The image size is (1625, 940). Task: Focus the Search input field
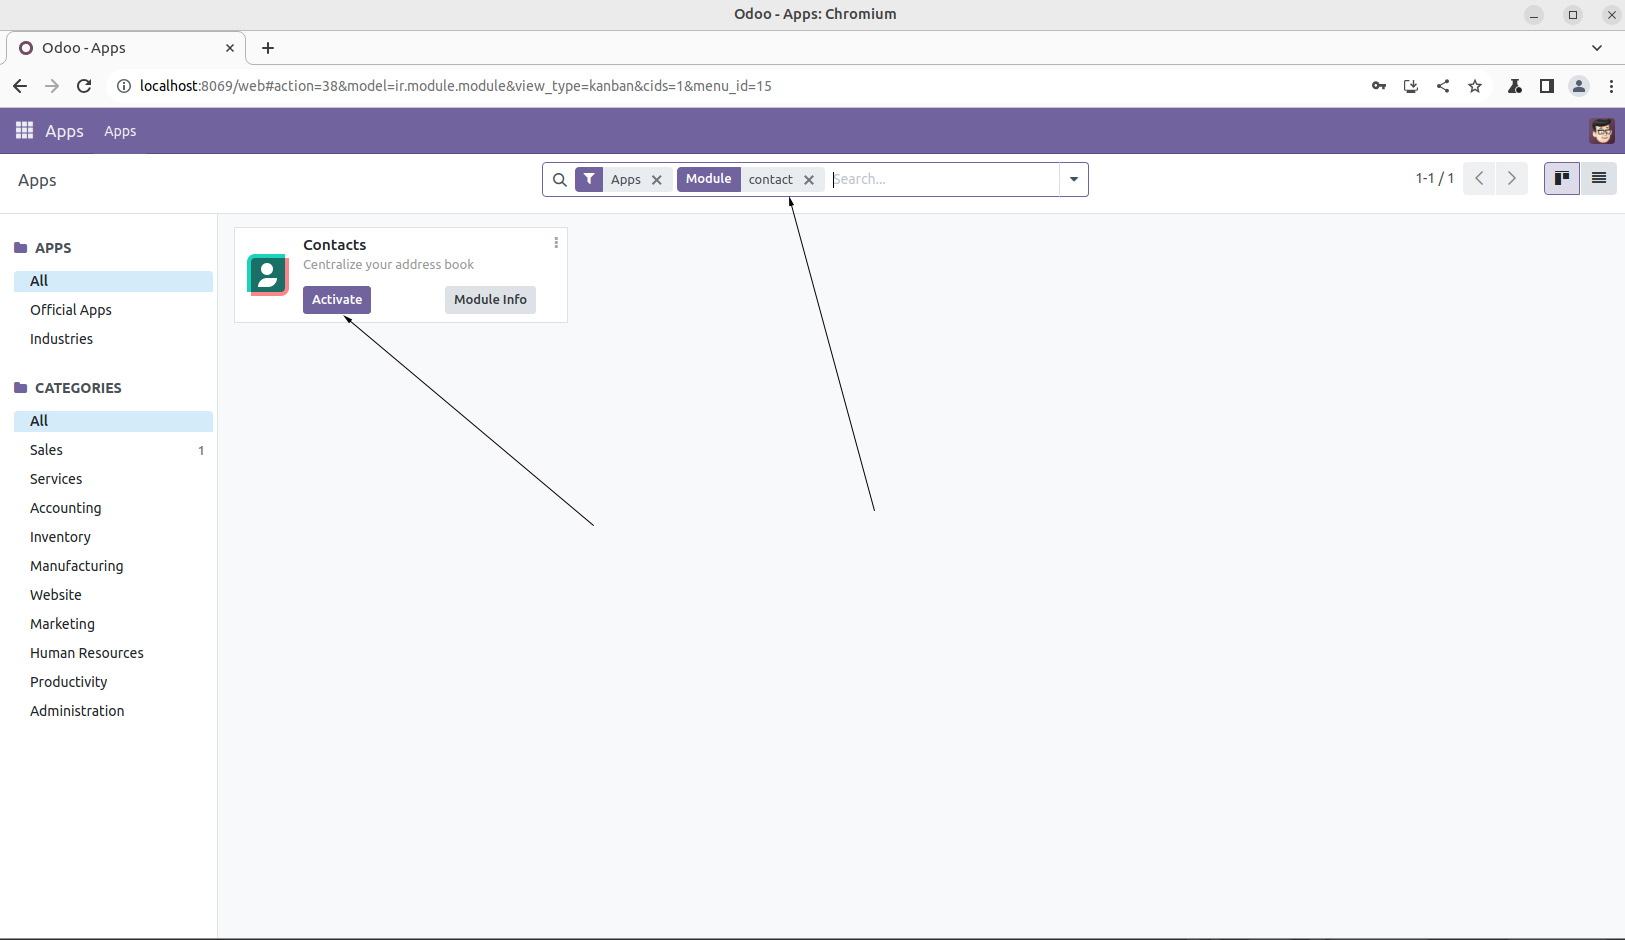coord(943,180)
